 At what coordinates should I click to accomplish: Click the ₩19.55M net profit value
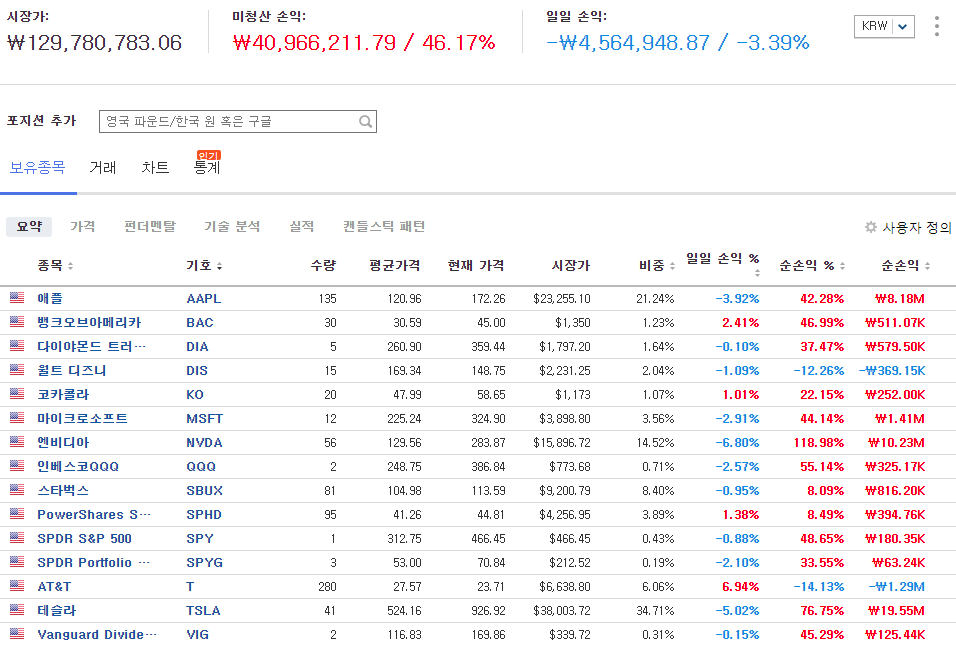896,611
